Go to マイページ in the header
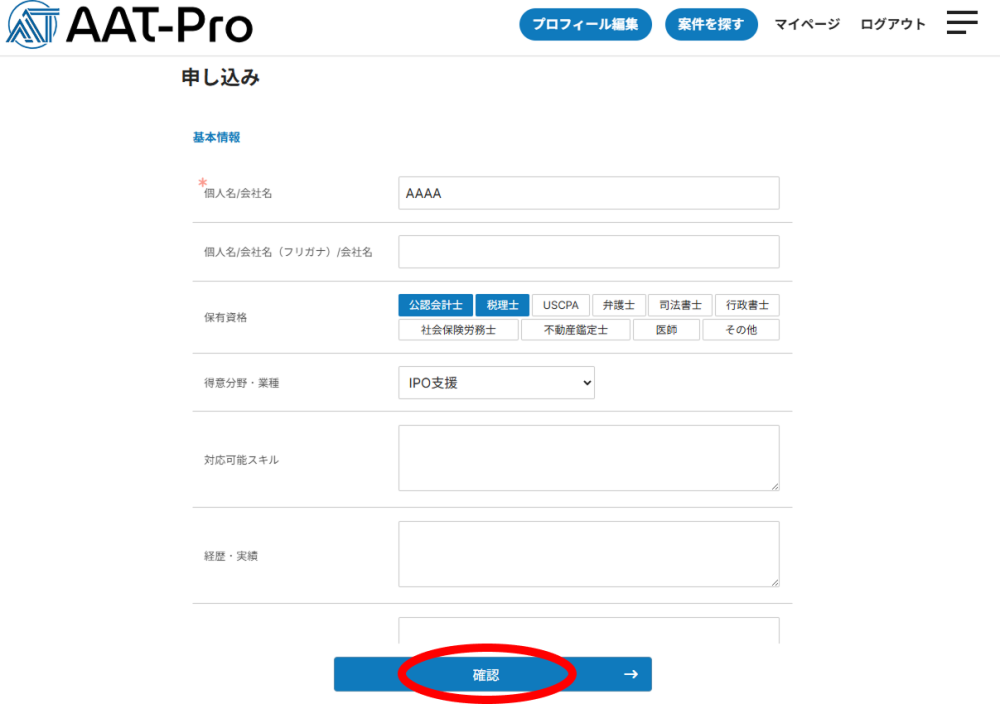 coord(807,25)
